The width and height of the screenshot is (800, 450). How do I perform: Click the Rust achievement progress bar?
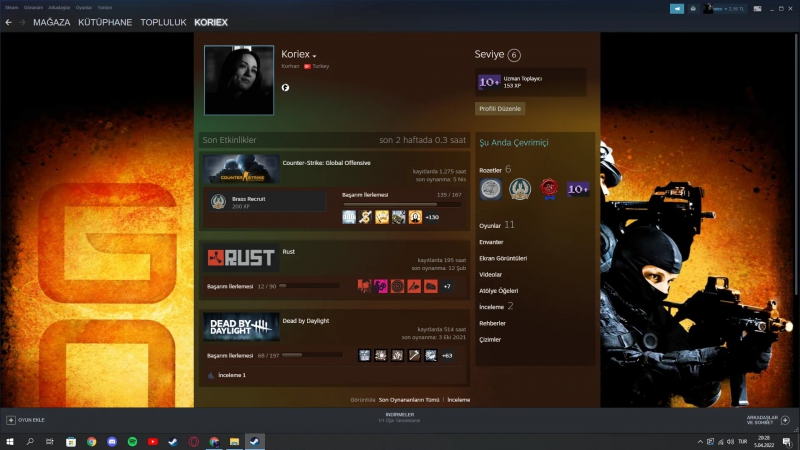coord(309,286)
